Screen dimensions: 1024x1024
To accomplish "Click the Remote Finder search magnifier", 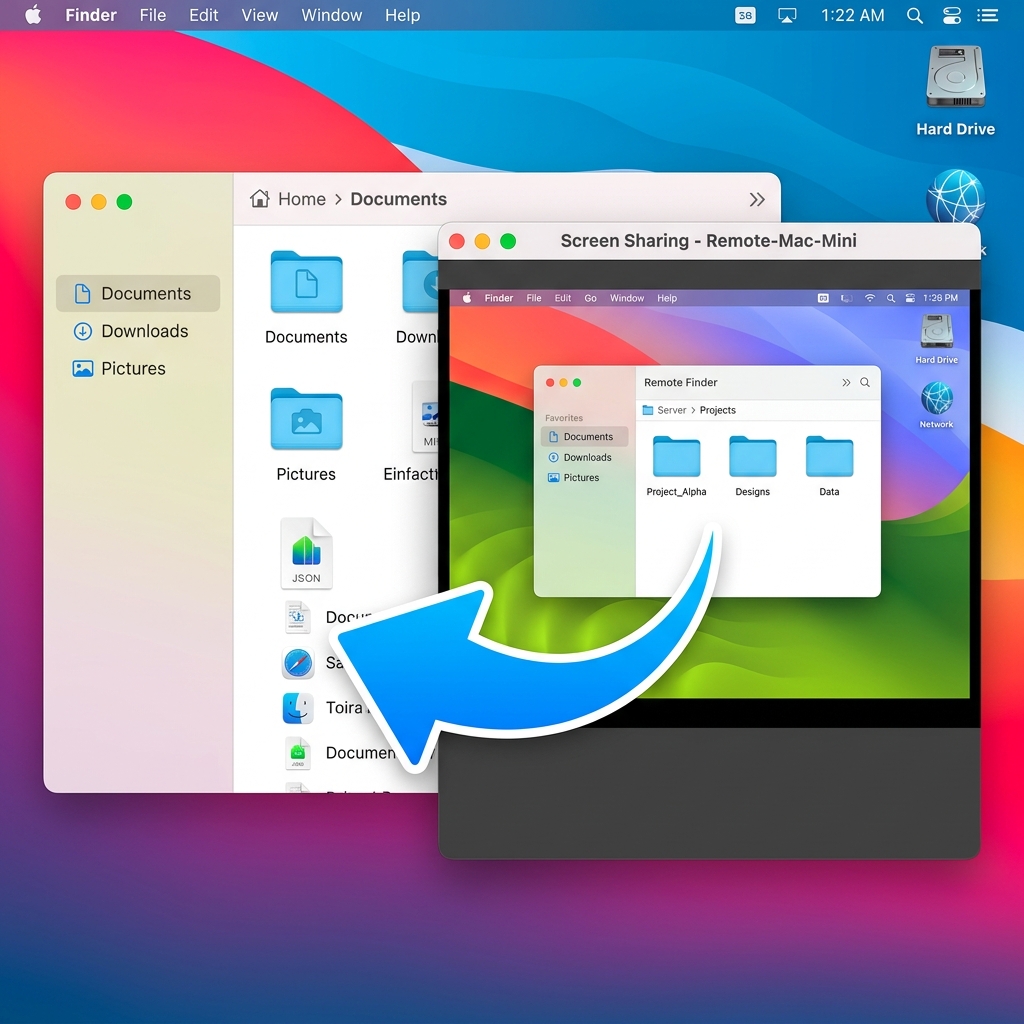I will click(x=865, y=382).
